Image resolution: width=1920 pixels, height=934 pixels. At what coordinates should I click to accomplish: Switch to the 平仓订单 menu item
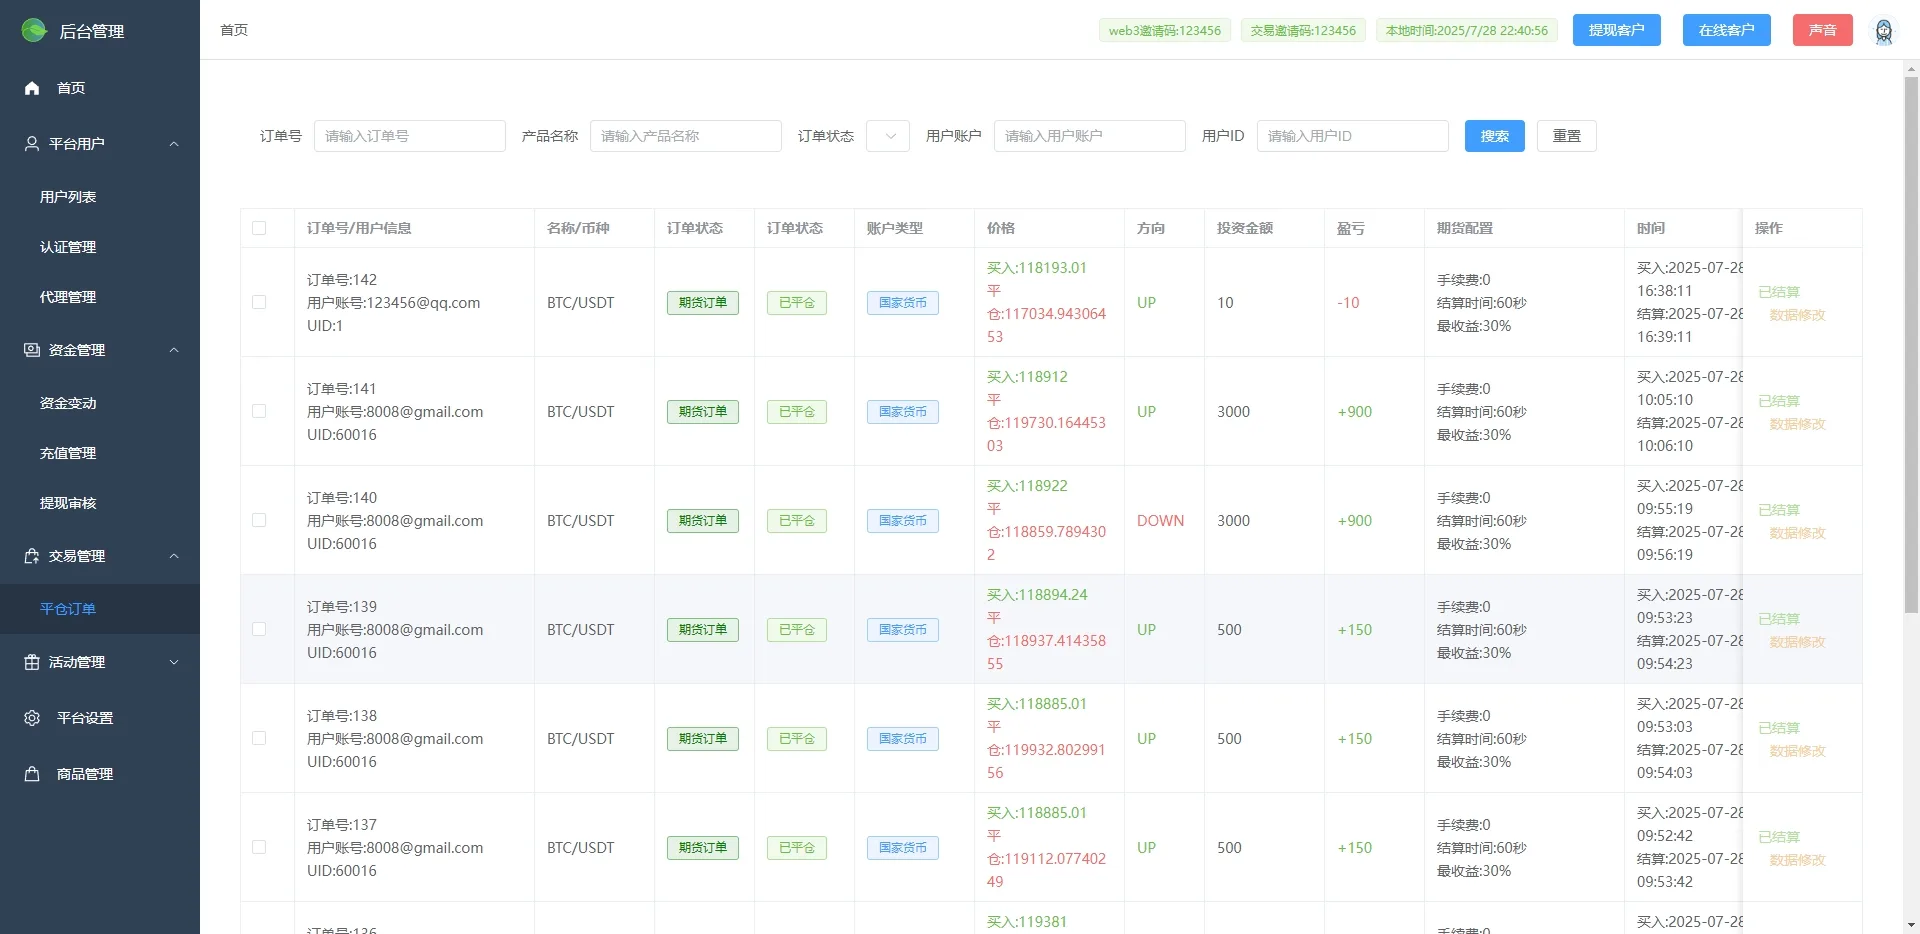pyautogui.click(x=67, y=608)
